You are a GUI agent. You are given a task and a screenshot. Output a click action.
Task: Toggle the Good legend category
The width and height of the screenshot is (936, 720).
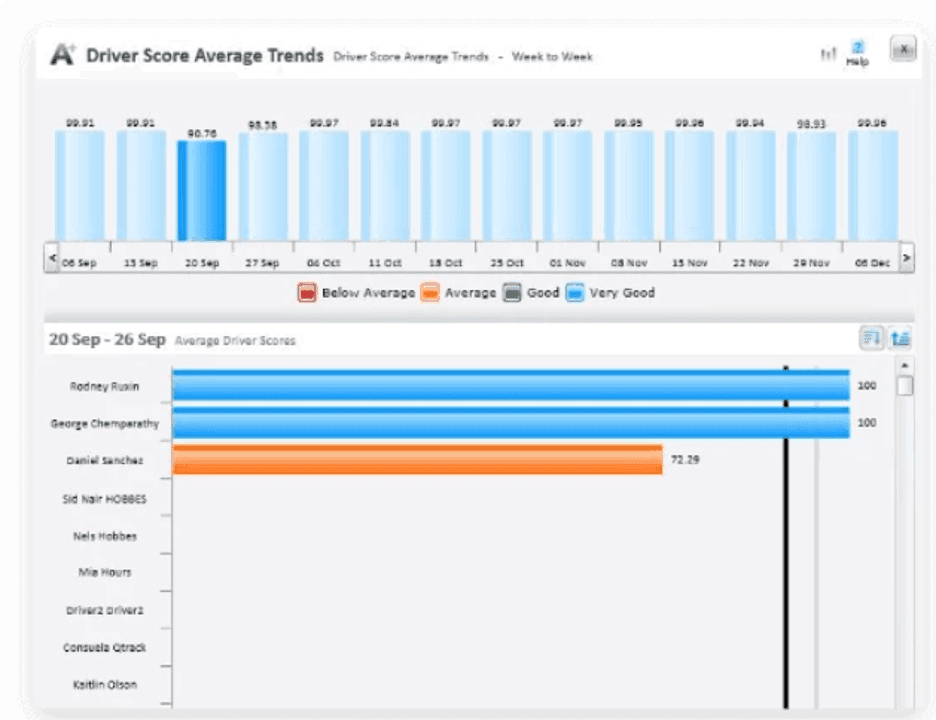point(511,292)
